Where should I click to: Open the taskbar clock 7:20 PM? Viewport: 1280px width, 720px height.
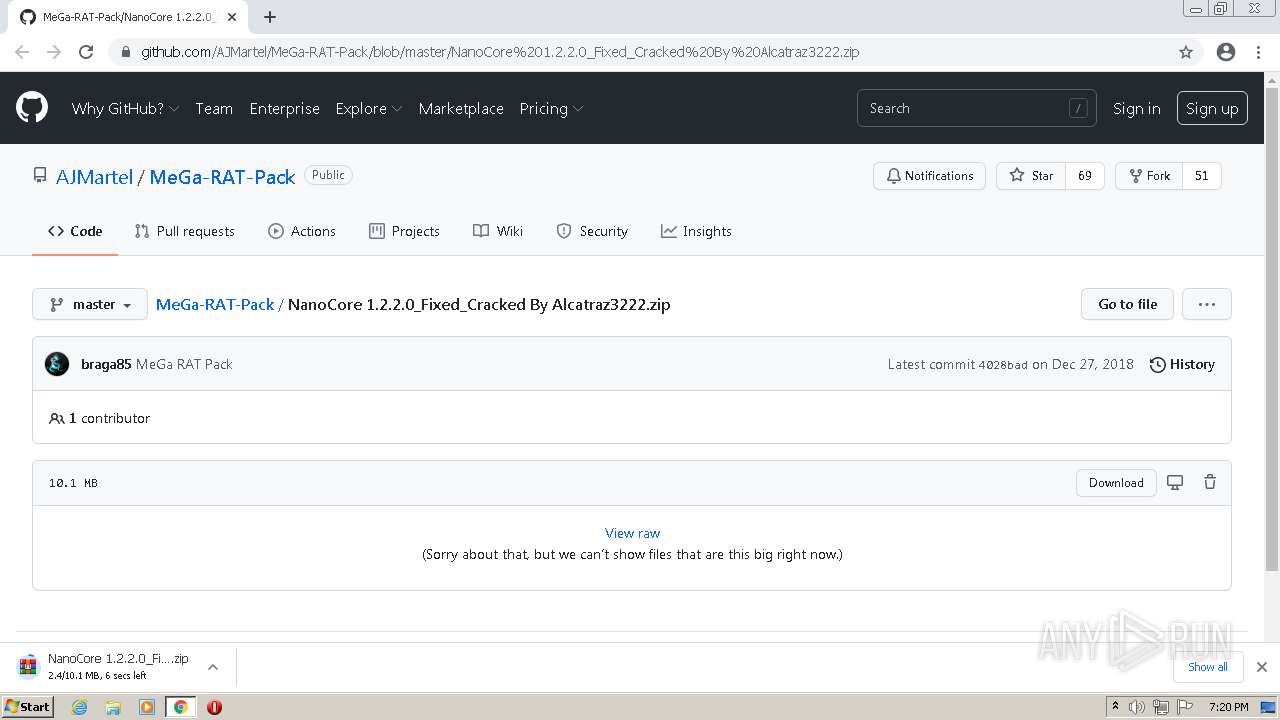(1228, 707)
